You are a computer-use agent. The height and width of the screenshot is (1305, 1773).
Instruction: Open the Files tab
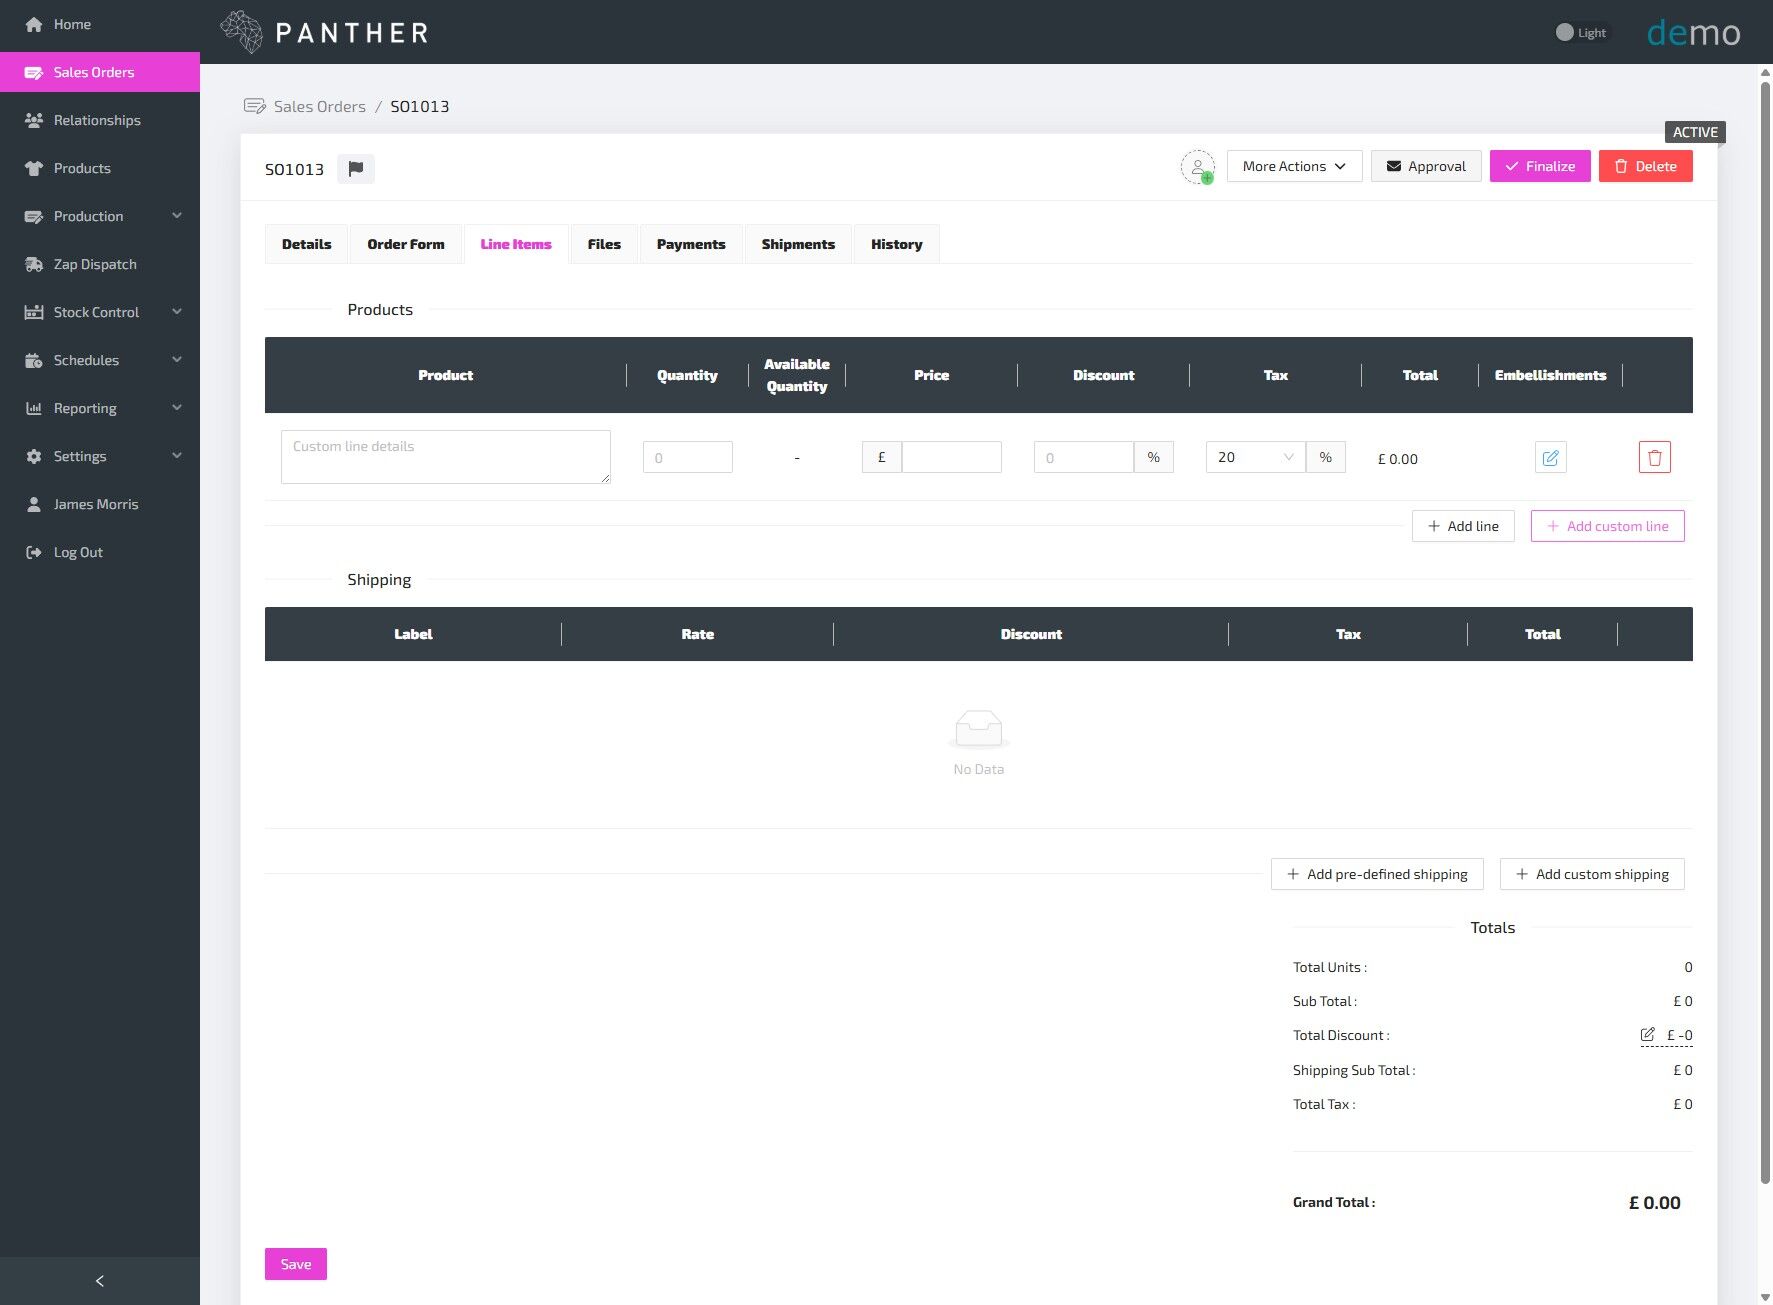[604, 244]
